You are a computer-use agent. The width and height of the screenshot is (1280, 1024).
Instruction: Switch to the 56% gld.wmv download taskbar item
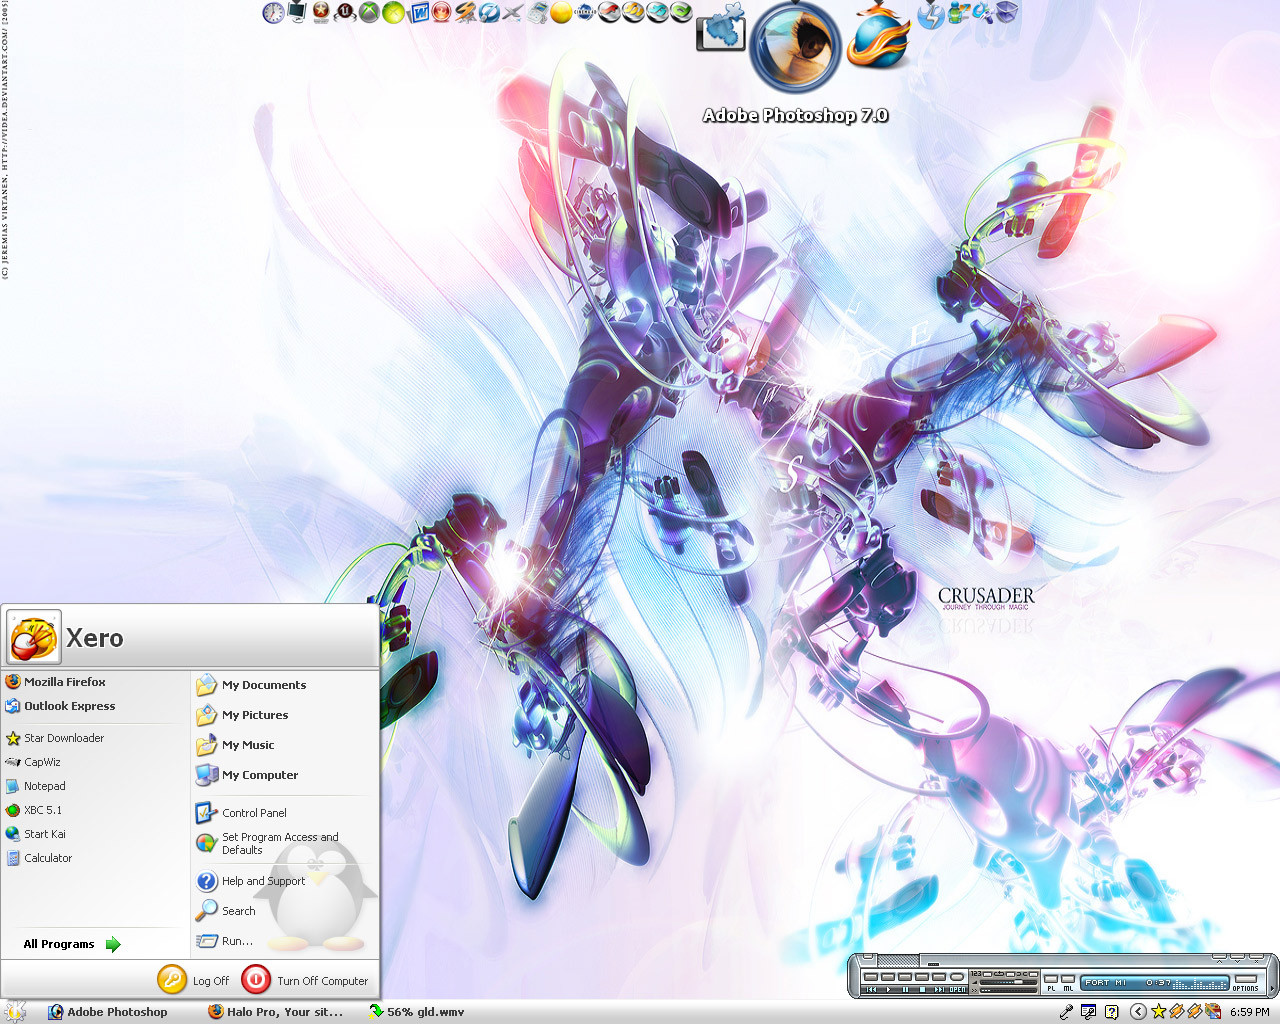pyautogui.click(x=417, y=1012)
